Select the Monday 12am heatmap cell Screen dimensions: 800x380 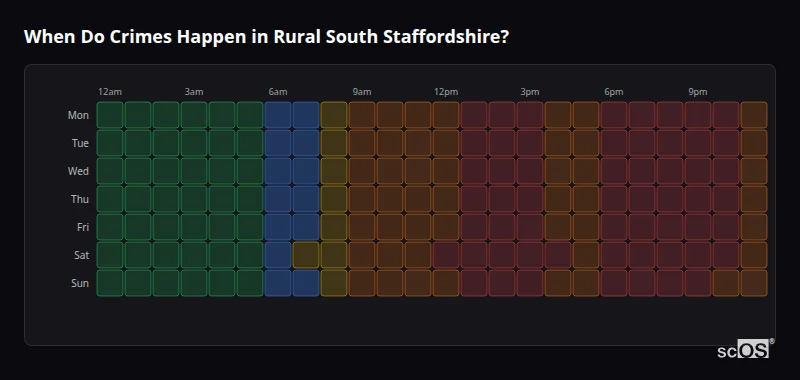(110, 115)
